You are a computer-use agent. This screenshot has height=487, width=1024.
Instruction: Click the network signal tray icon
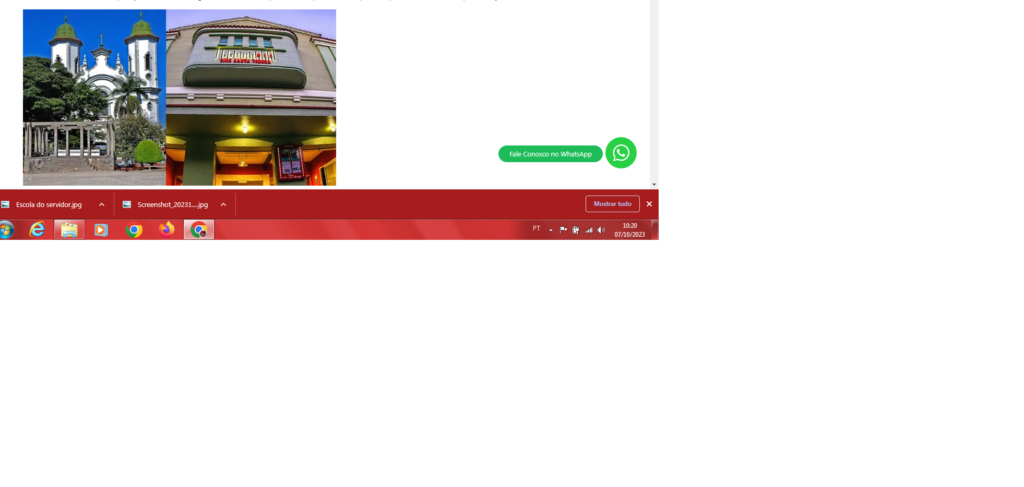point(588,230)
